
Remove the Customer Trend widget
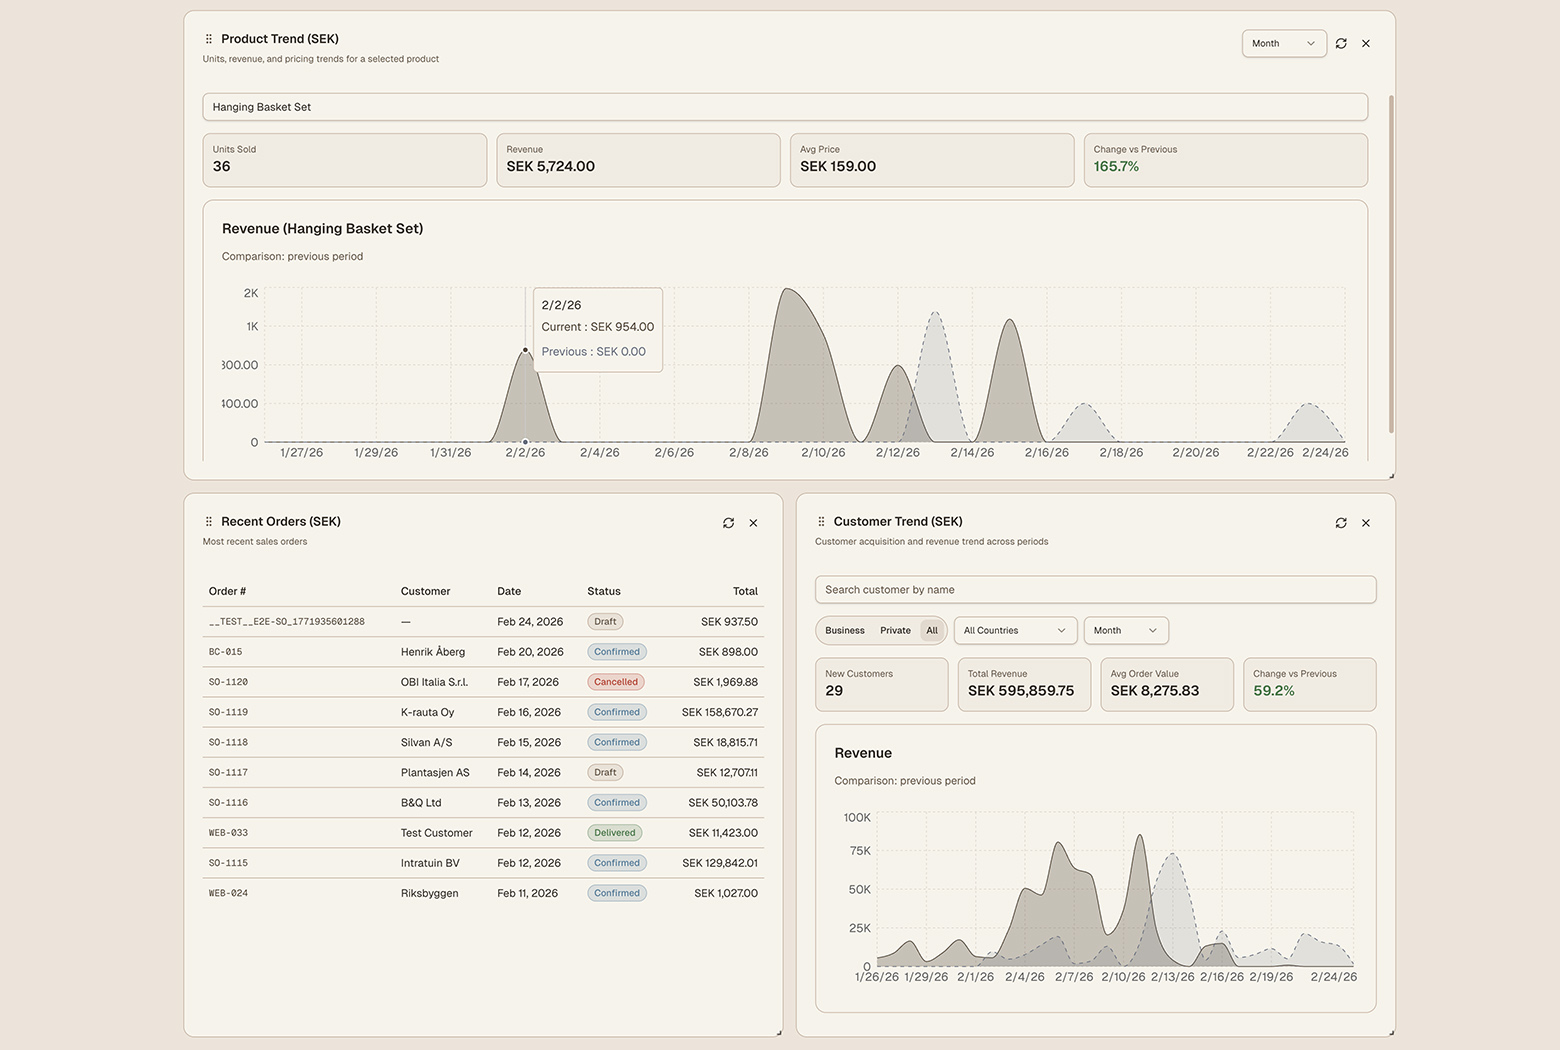pos(1366,522)
